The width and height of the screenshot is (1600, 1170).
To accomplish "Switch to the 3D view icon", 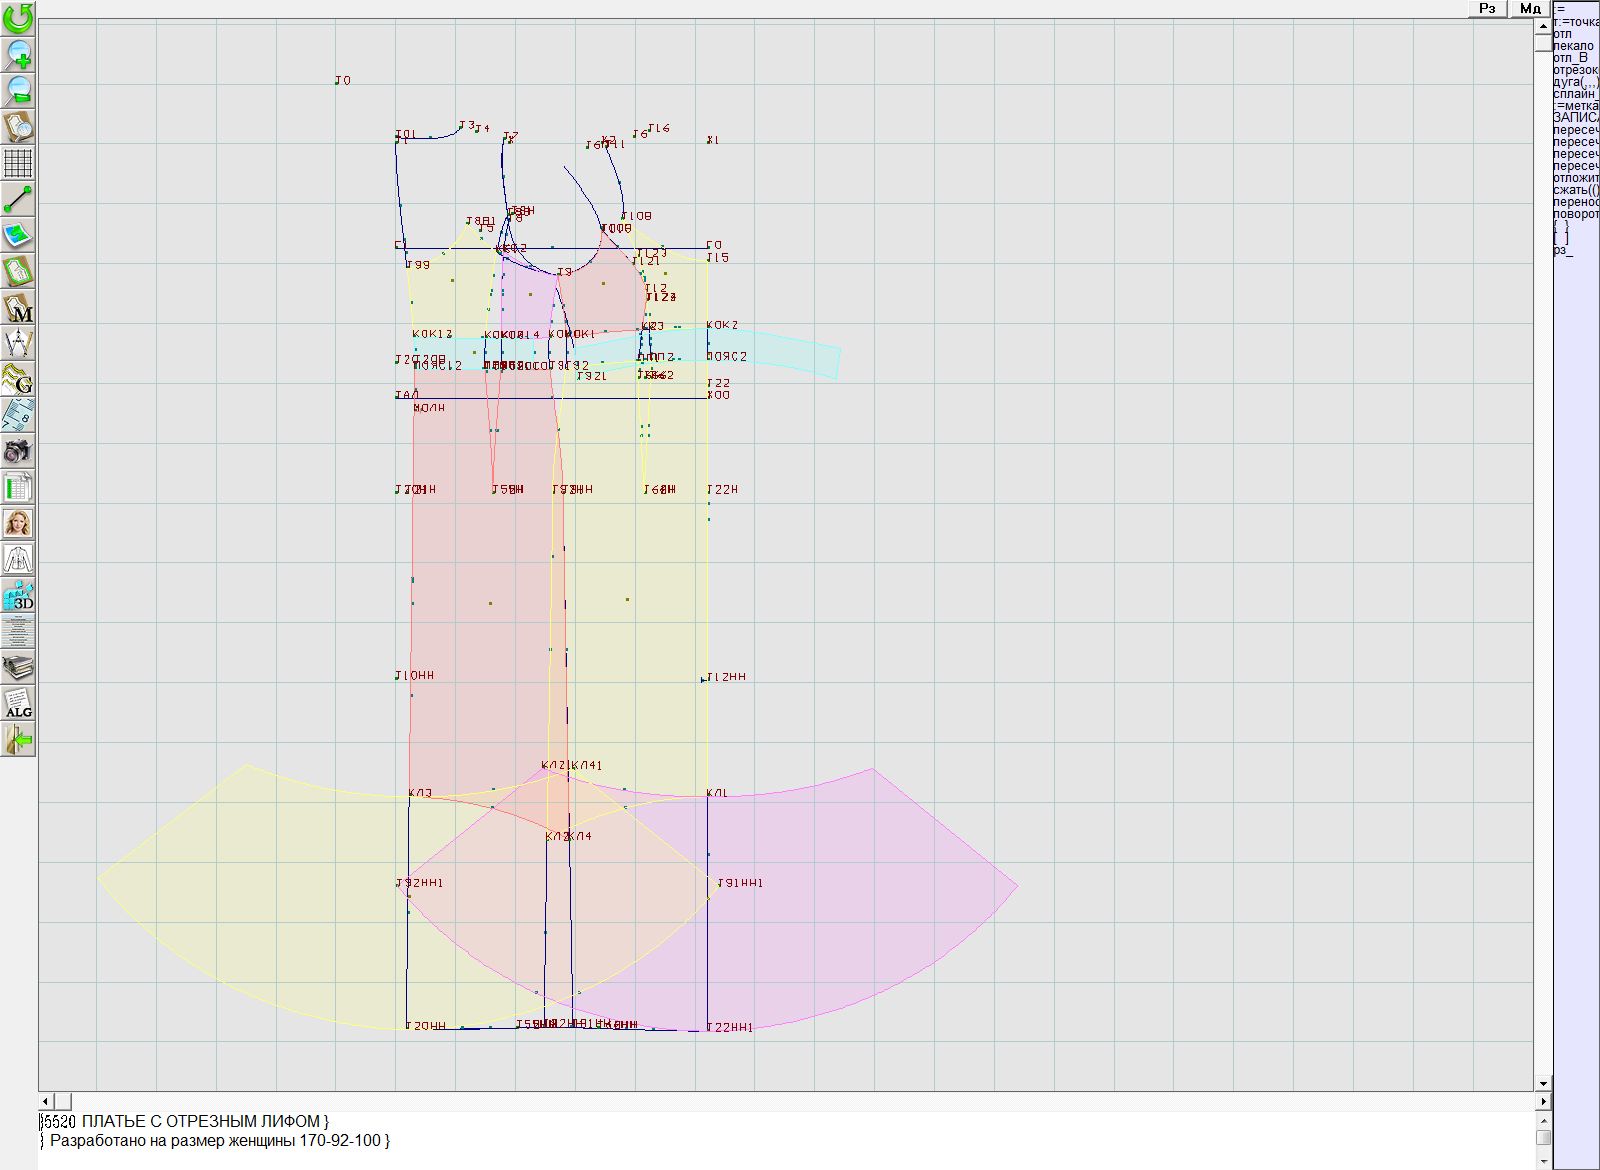I will coord(18,595).
